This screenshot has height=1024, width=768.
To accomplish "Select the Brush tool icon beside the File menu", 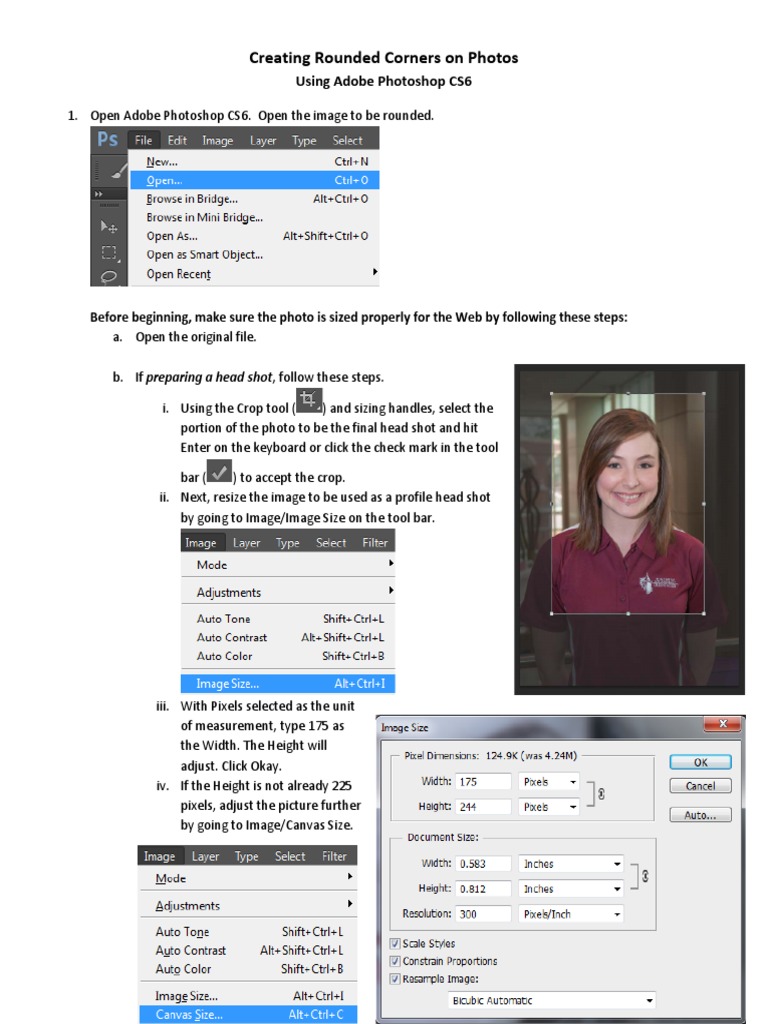I will (118, 171).
